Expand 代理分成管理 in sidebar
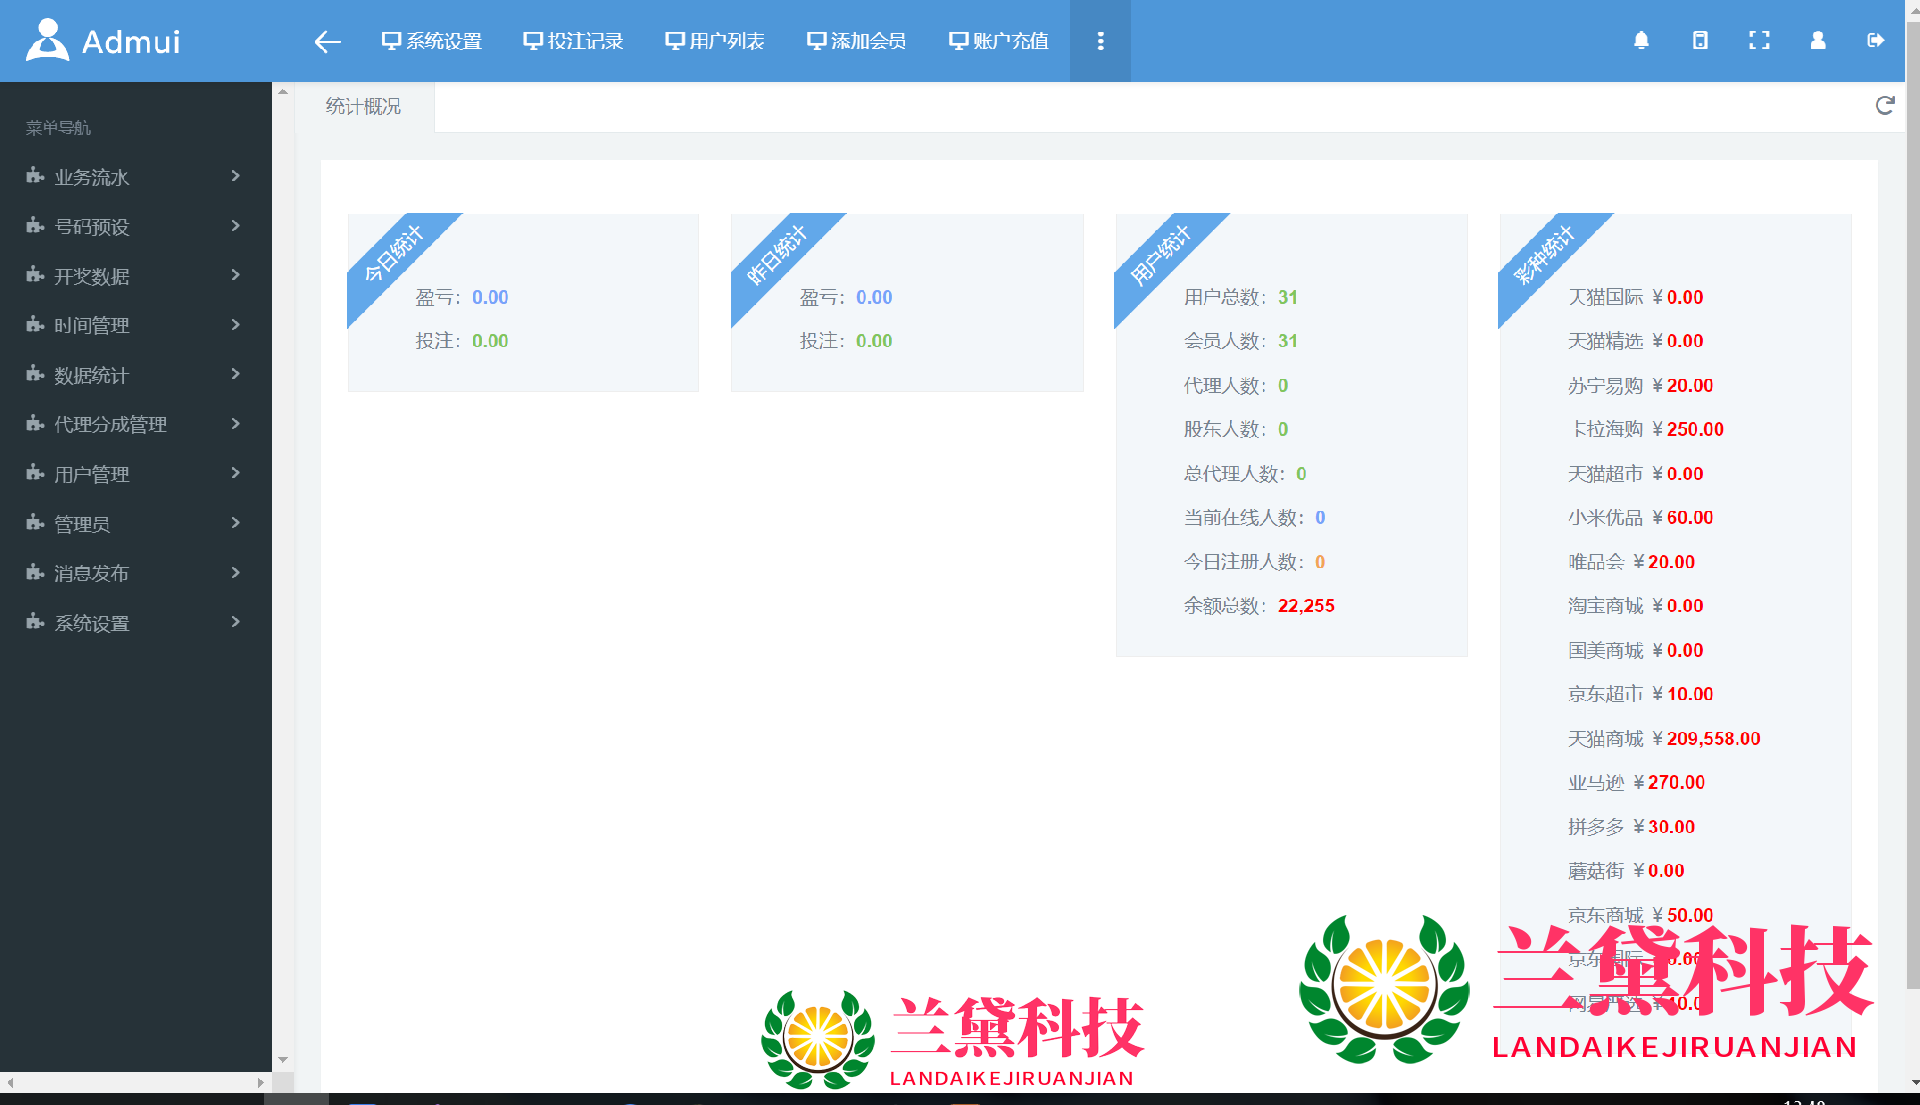 pyautogui.click(x=135, y=424)
